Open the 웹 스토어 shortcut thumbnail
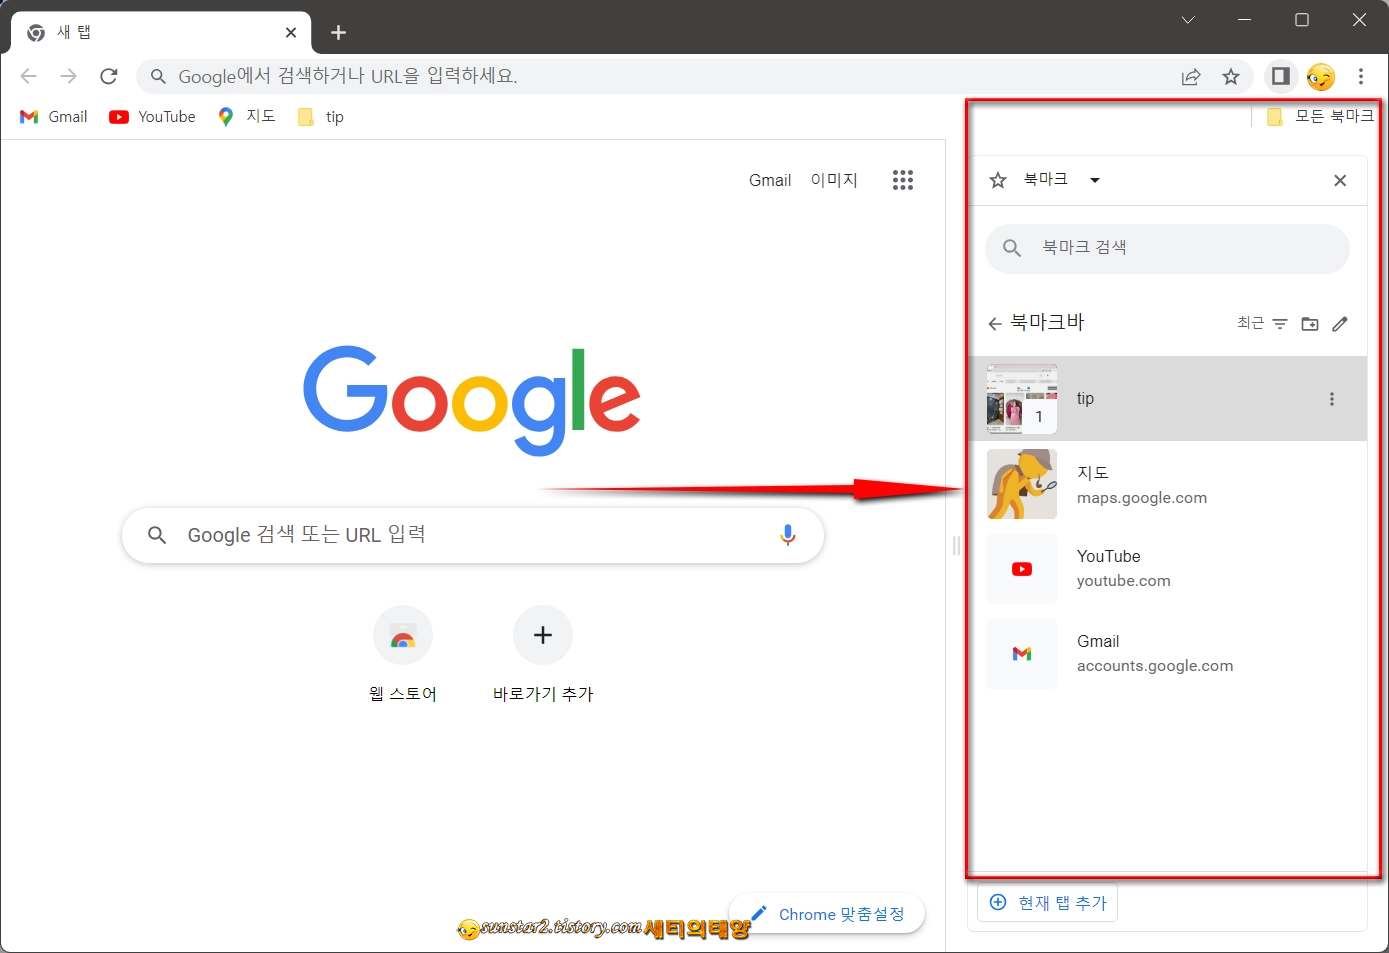 point(403,635)
